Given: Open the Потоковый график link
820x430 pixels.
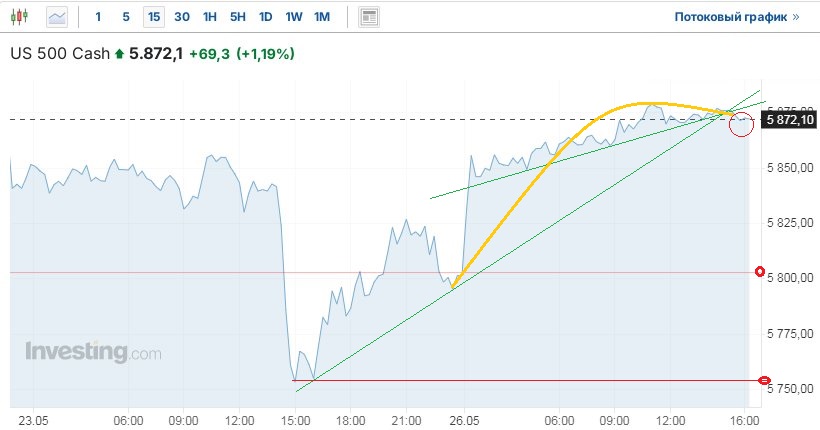Looking at the screenshot, I should click(730, 17).
